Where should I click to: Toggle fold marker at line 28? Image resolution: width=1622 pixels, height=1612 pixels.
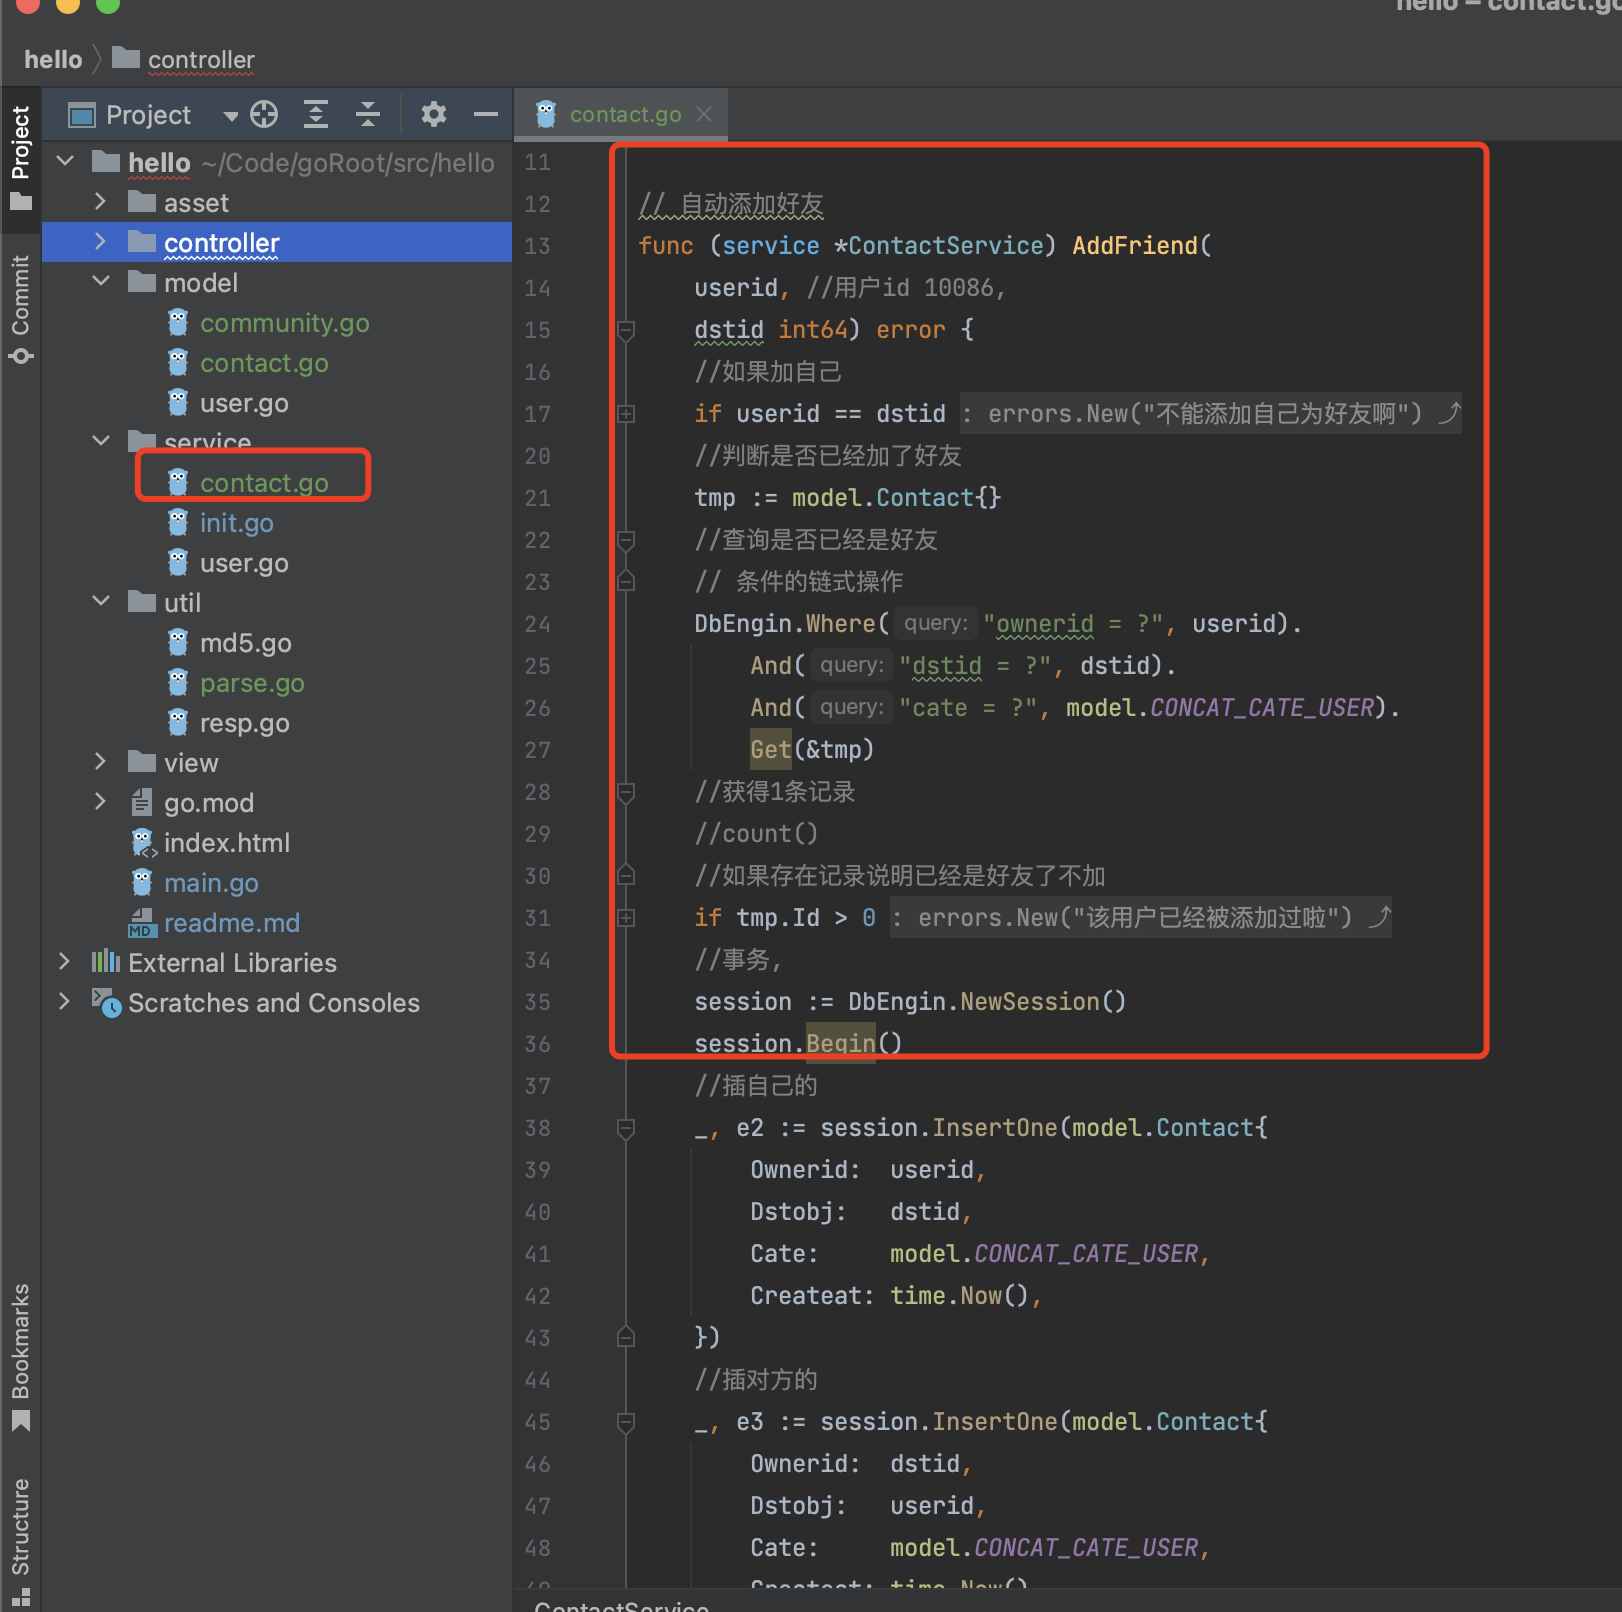[x=626, y=792]
